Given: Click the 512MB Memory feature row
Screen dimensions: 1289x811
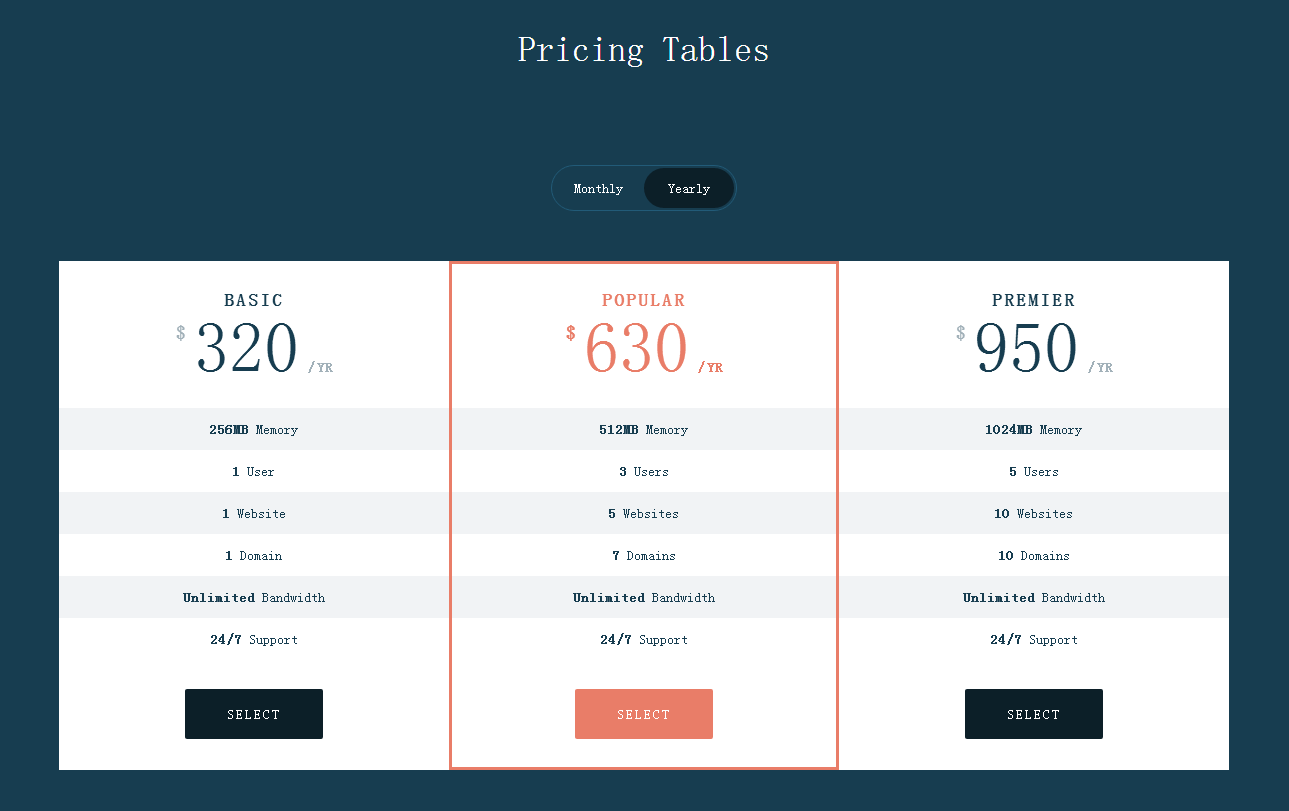Looking at the screenshot, I should click(x=644, y=429).
